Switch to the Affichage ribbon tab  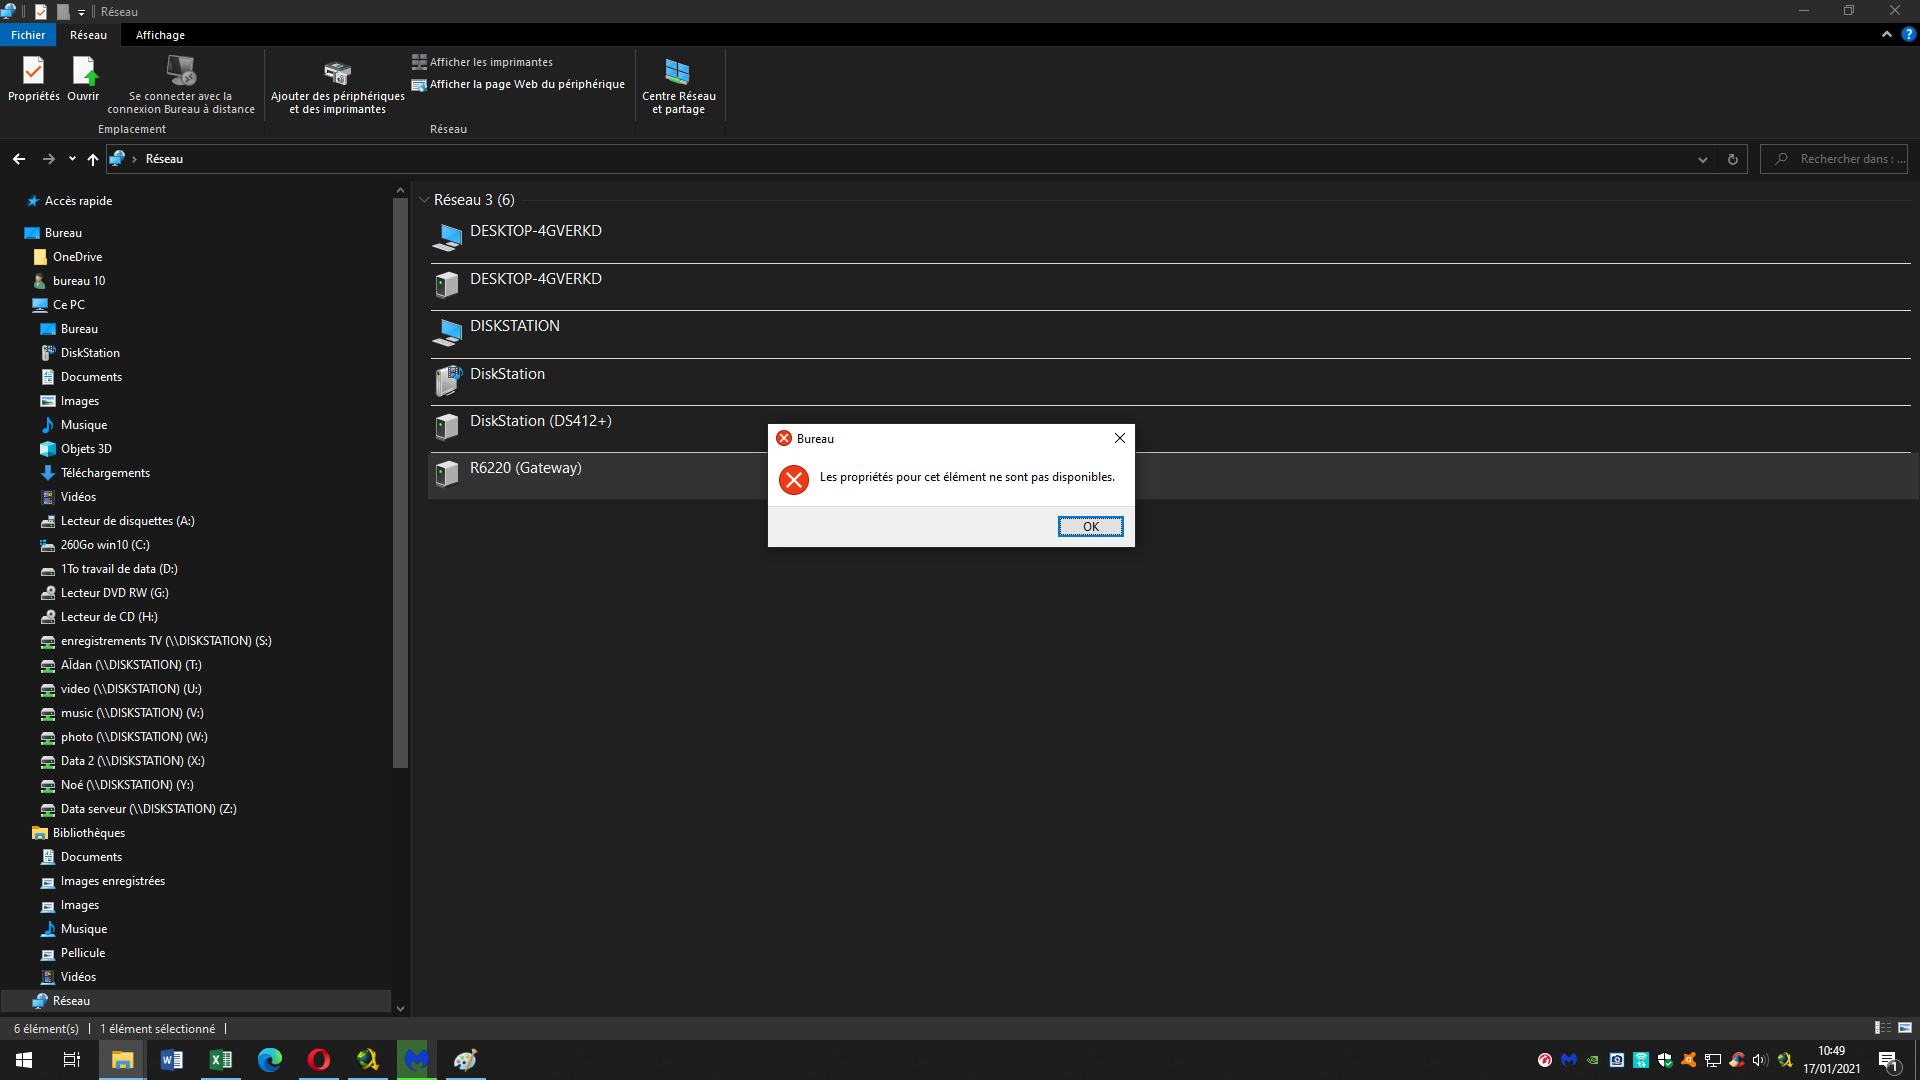(160, 35)
